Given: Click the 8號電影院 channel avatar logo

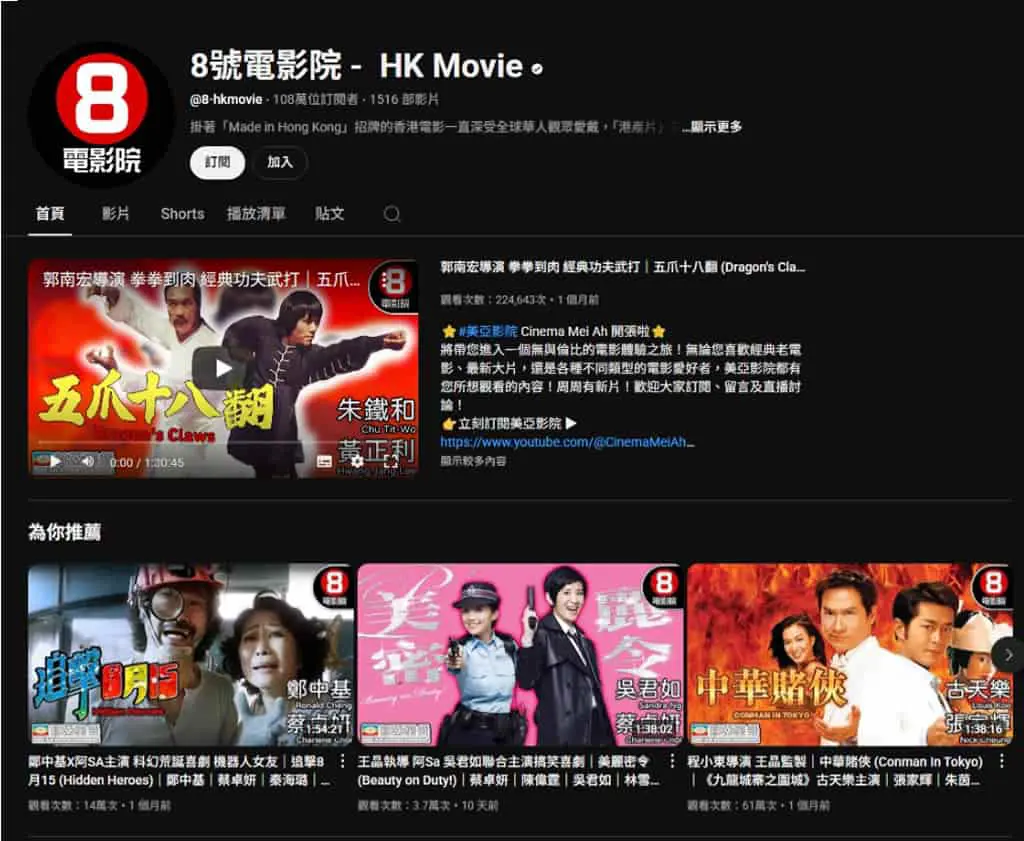Looking at the screenshot, I should pos(101,114).
